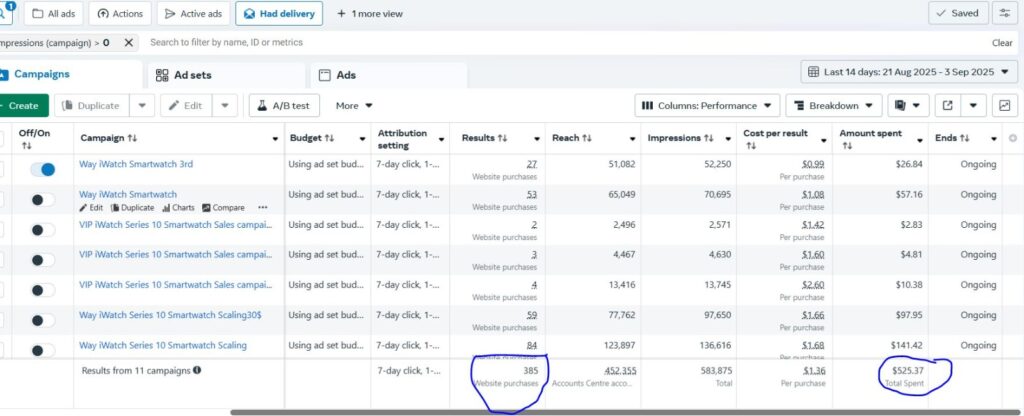The height and width of the screenshot is (416, 1024).
Task: Remove the impressions filter with the X
Action: tap(129, 43)
